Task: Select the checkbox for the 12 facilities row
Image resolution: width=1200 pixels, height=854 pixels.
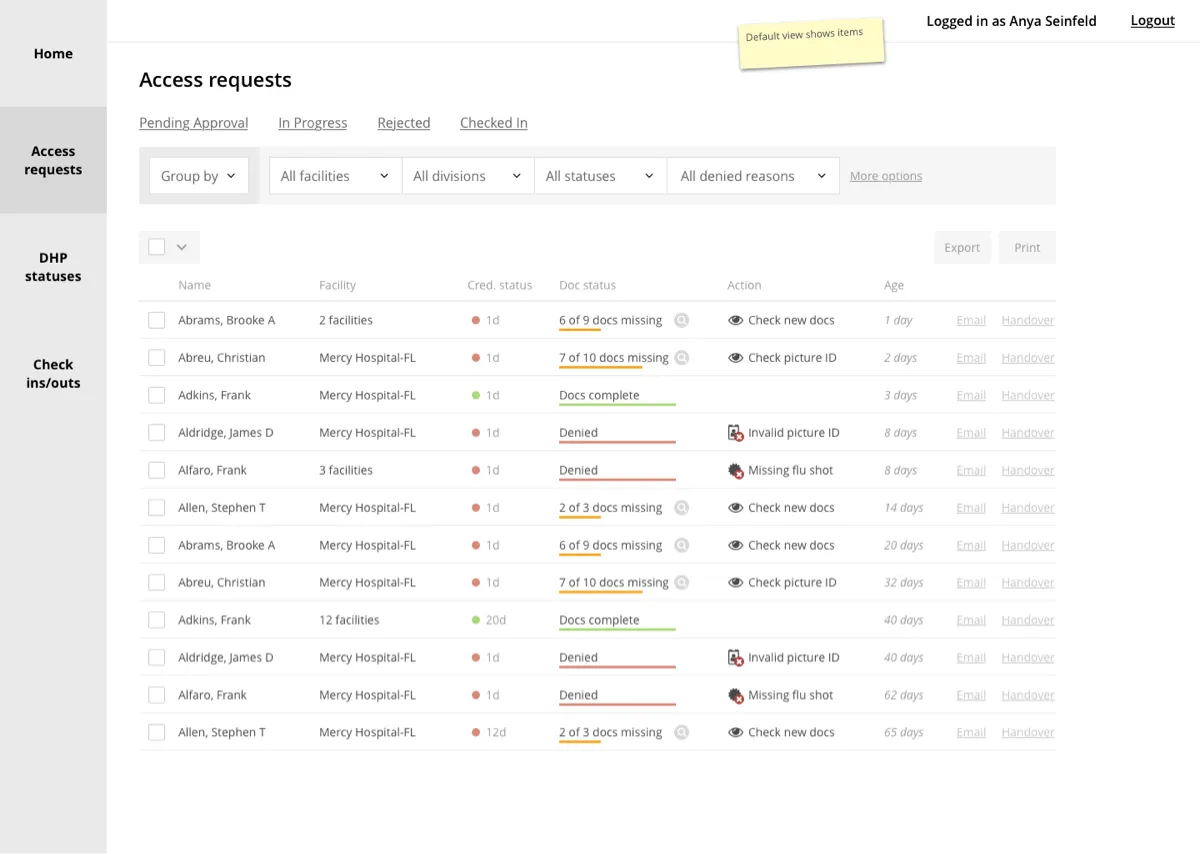Action: point(157,620)
